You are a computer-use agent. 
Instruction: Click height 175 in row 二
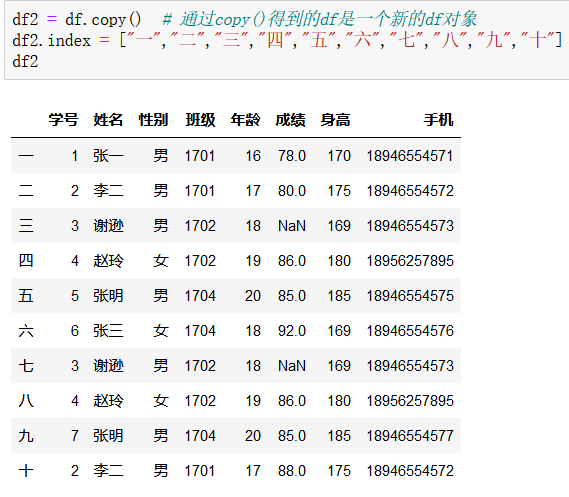click(339, 191)
